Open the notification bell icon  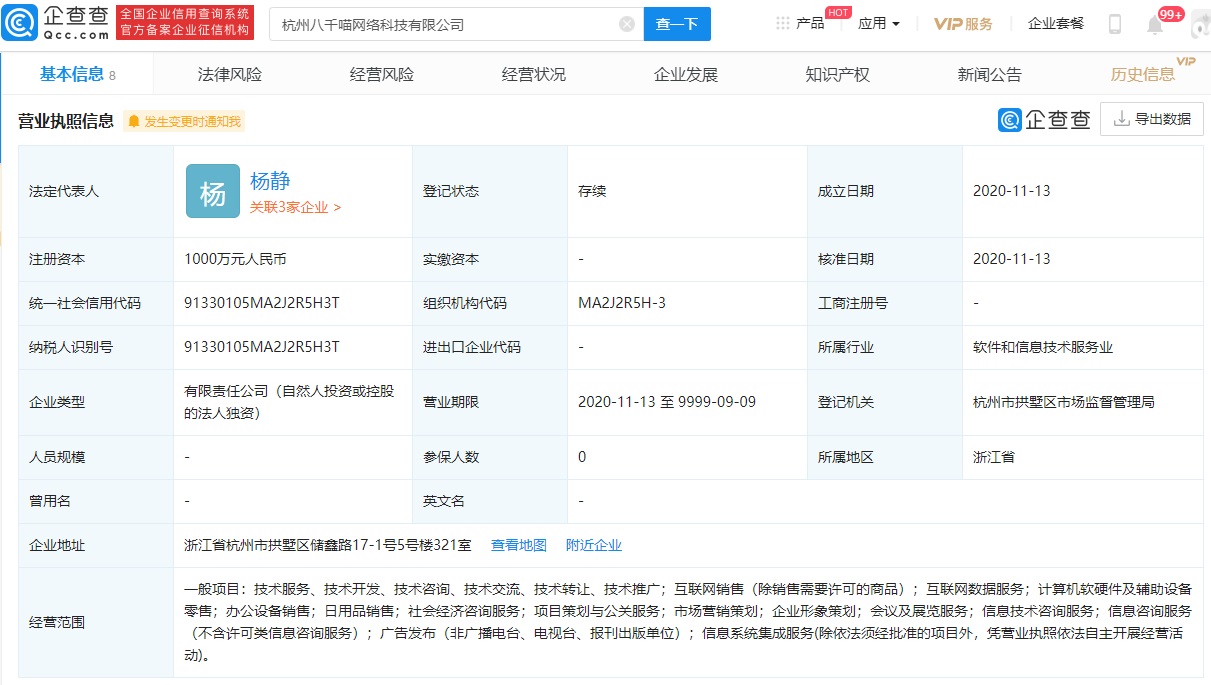tap(1155, 25)
